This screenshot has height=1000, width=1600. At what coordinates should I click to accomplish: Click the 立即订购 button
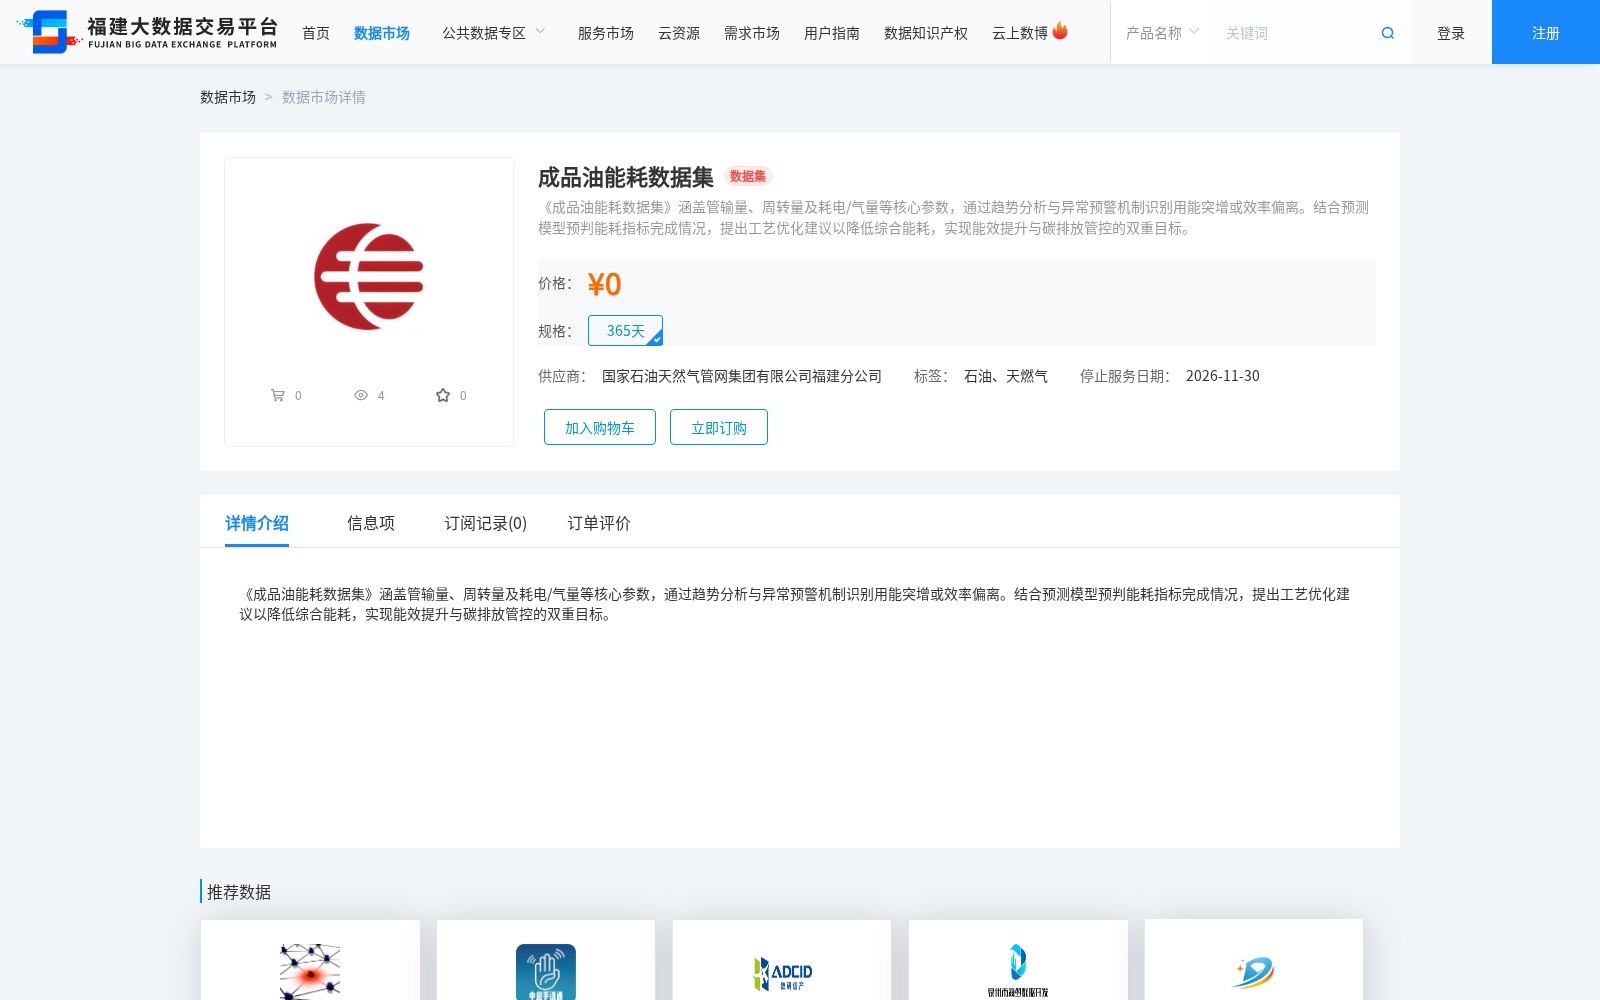pos(719,427)
